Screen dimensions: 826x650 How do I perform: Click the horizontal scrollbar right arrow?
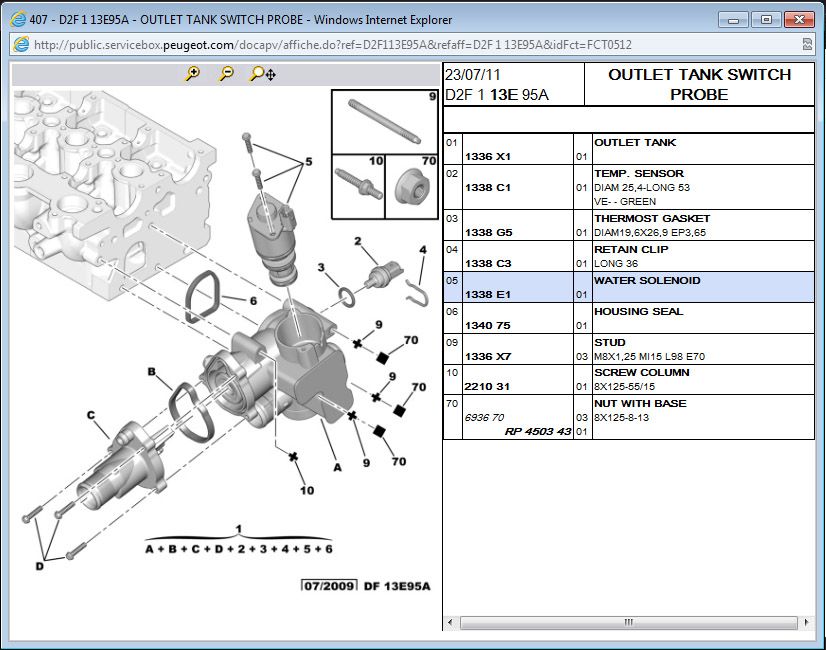point(807,622)
